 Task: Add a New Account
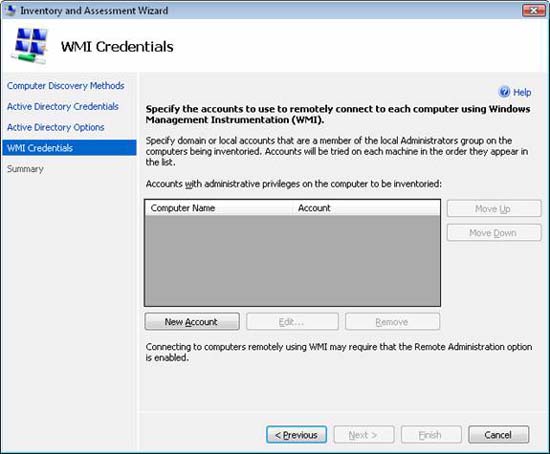pyautogui.click(x=192, y=322)
